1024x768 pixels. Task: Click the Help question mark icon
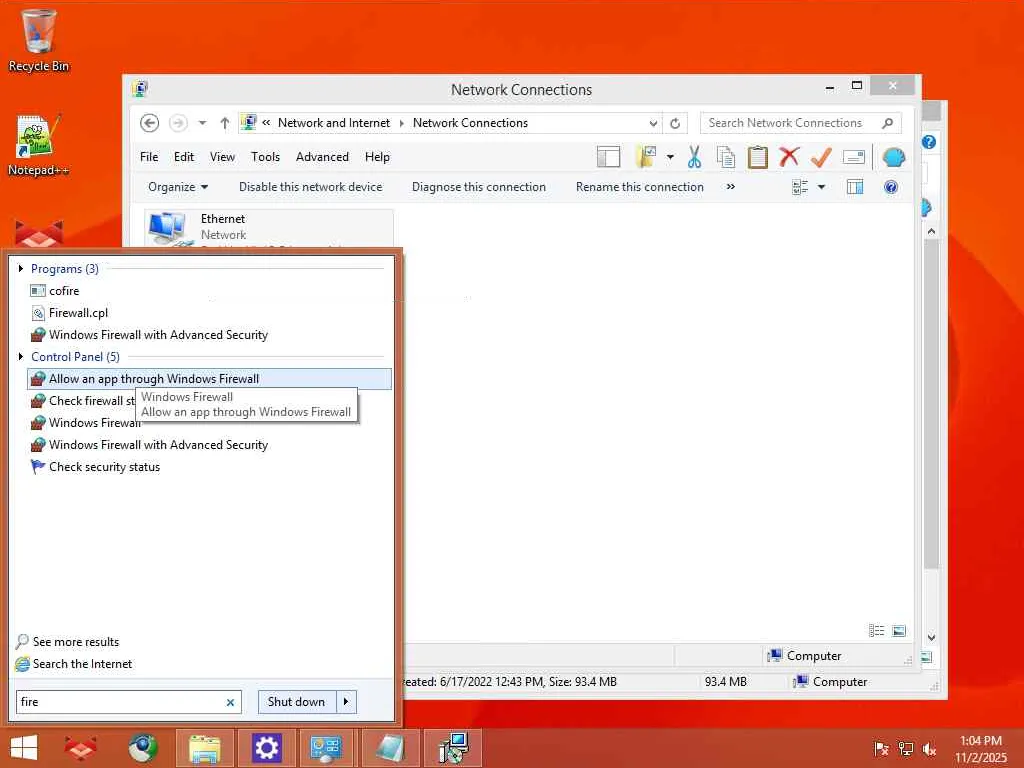click(891, 187)
